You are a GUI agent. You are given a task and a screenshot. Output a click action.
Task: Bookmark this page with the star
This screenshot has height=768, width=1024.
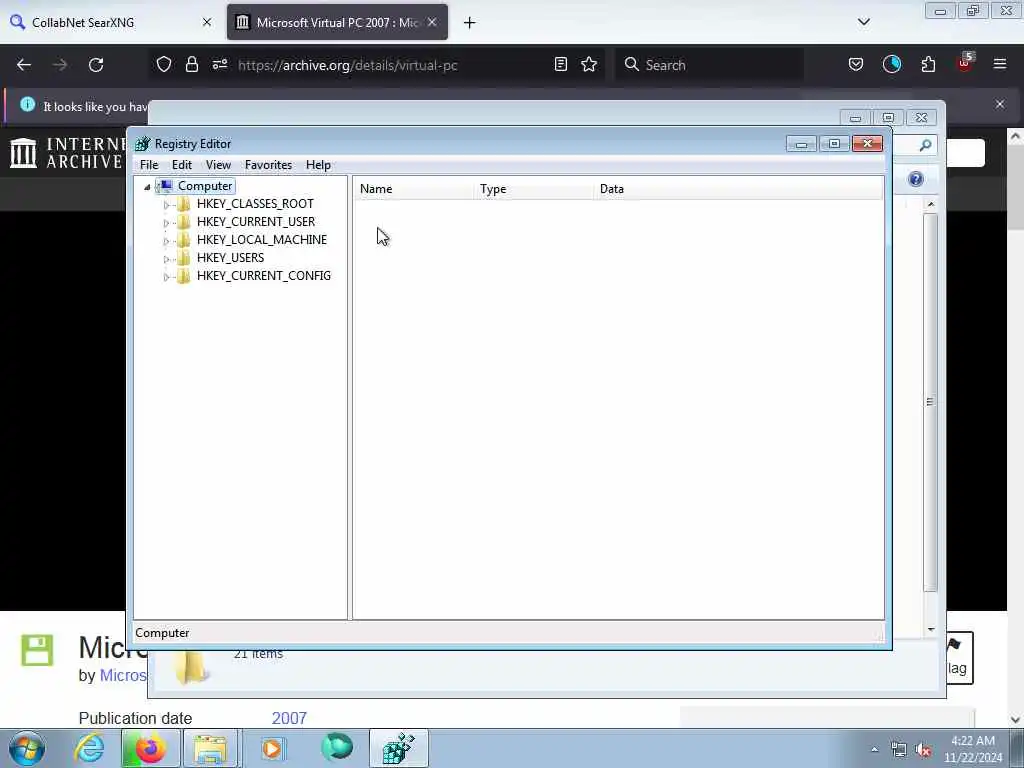point(589,65)
